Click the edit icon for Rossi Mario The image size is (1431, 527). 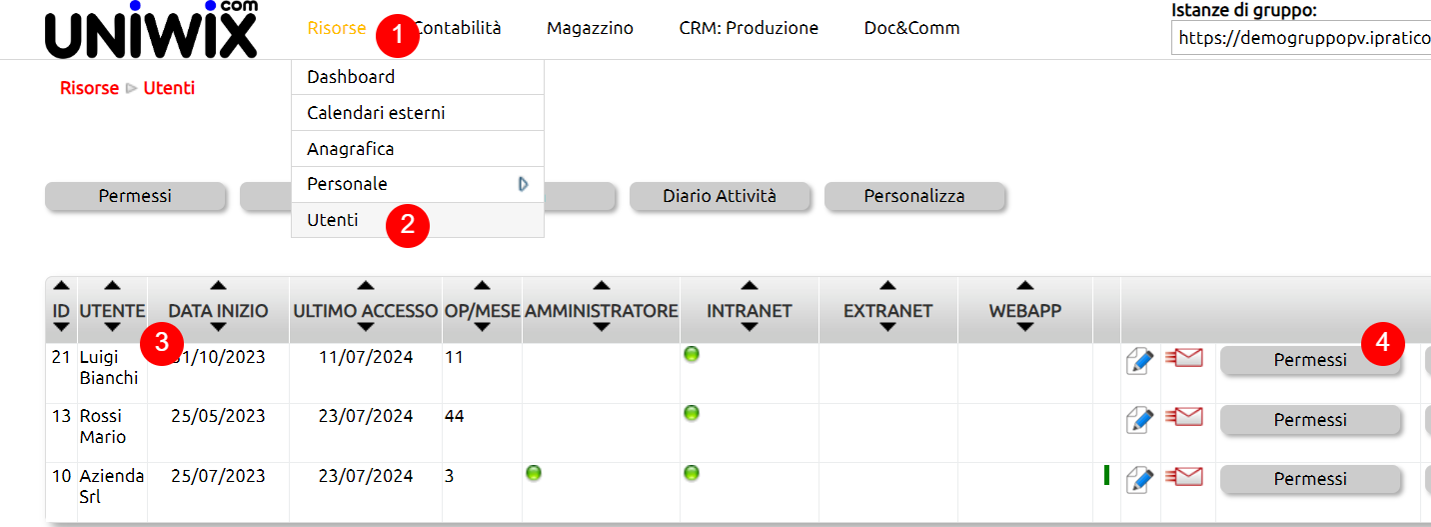[1139, 420]
